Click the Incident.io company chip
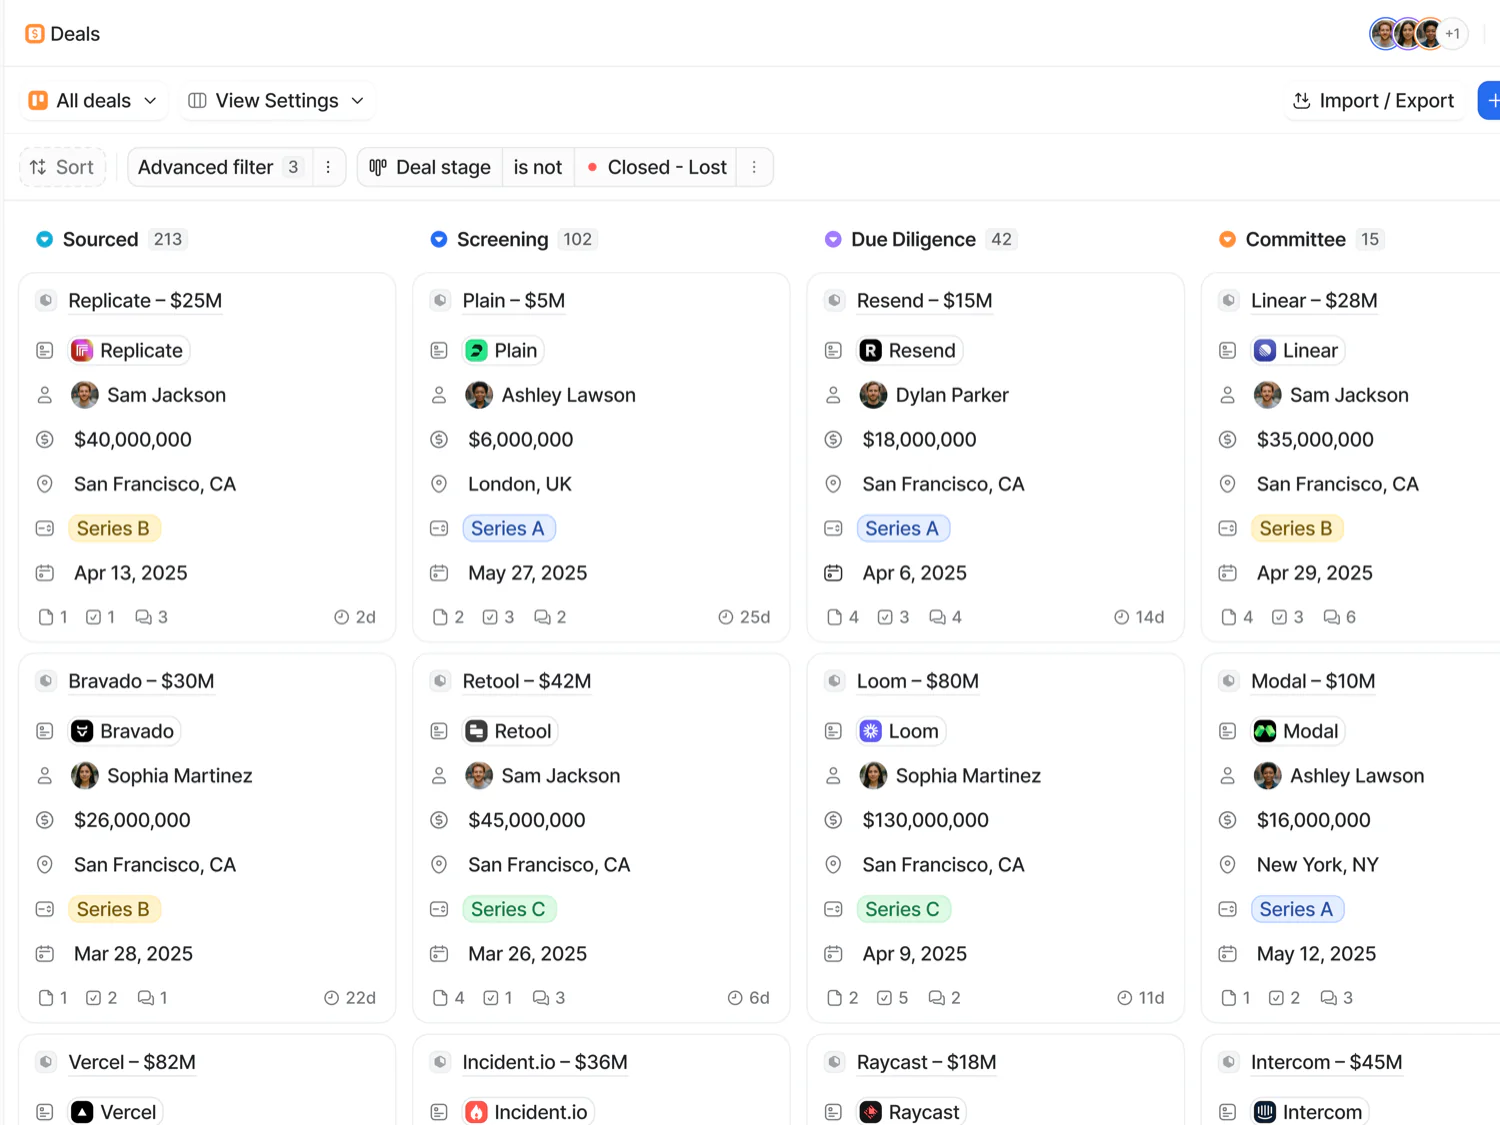1500x1125 pixels. click(x=528, y=1112)
